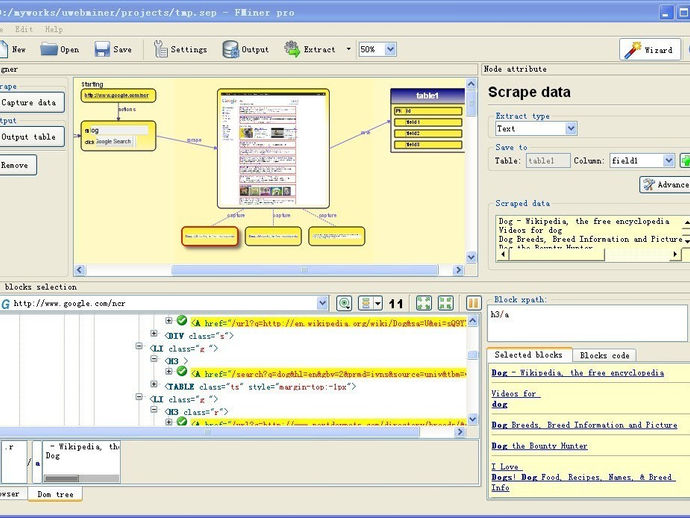The image size is (690, 518).
Task: Switch to the Selected blocks tab
Action: coord(529,355)
